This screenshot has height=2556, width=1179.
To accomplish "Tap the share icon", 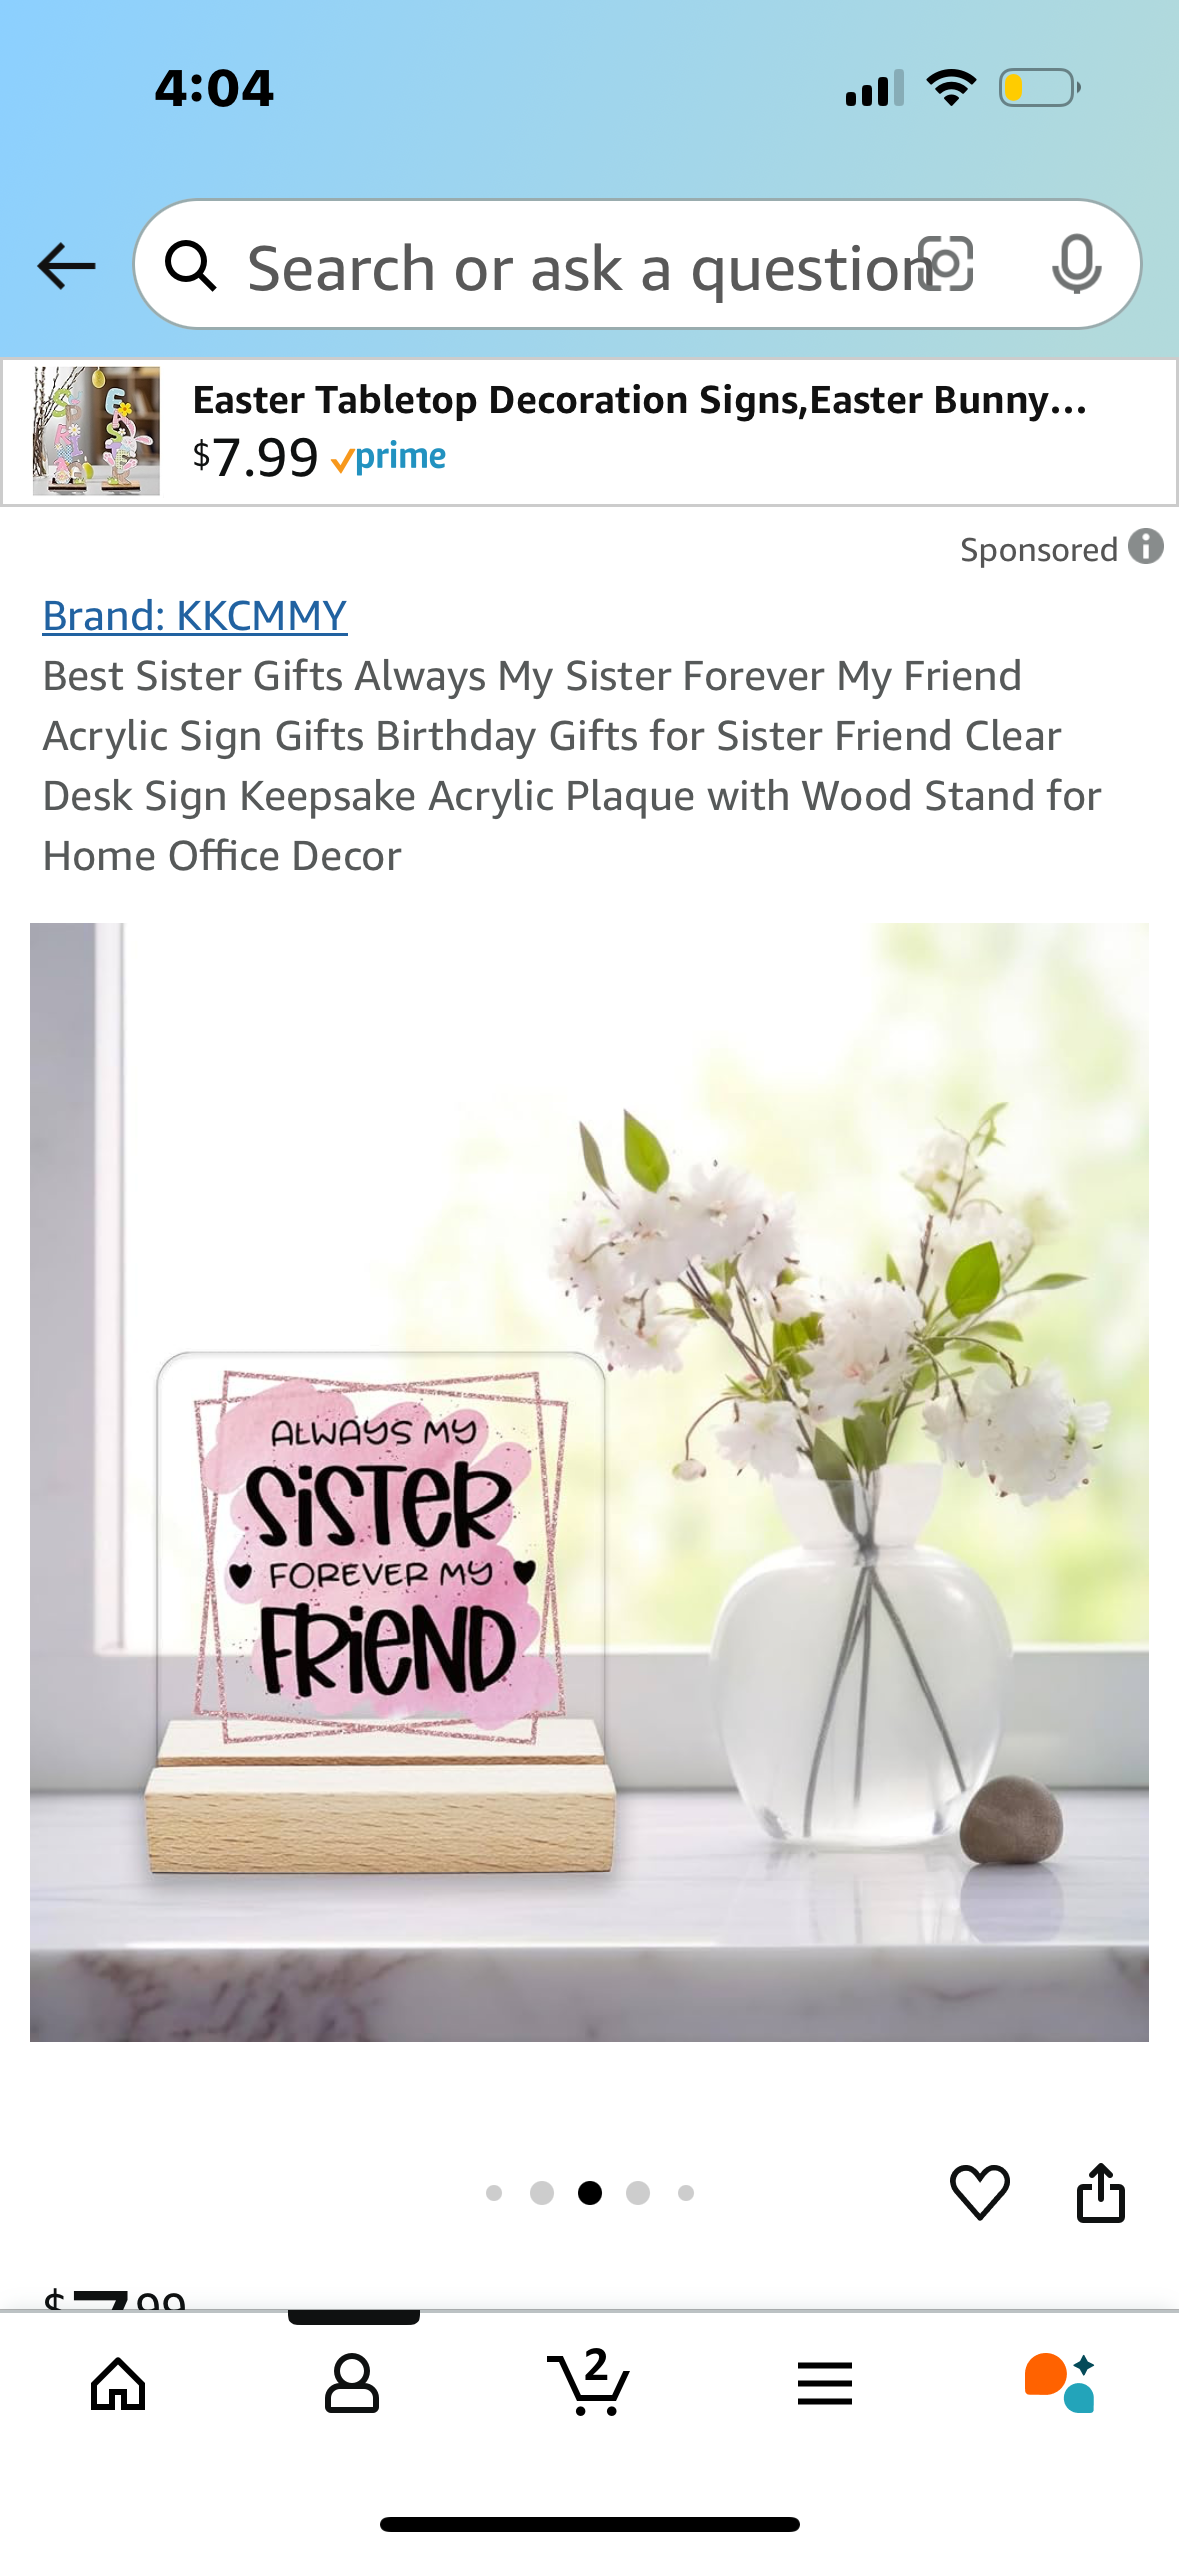I will tap(1100, 2192).
